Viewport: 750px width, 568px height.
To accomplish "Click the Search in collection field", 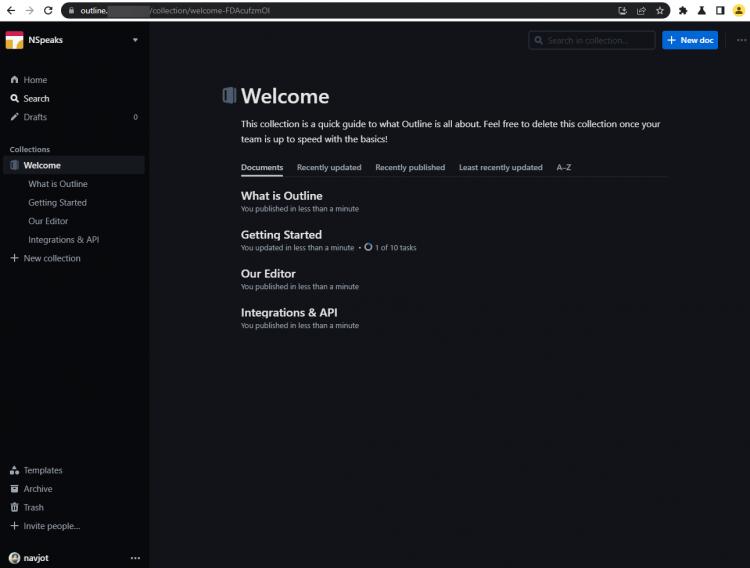I will click(592, 40).
